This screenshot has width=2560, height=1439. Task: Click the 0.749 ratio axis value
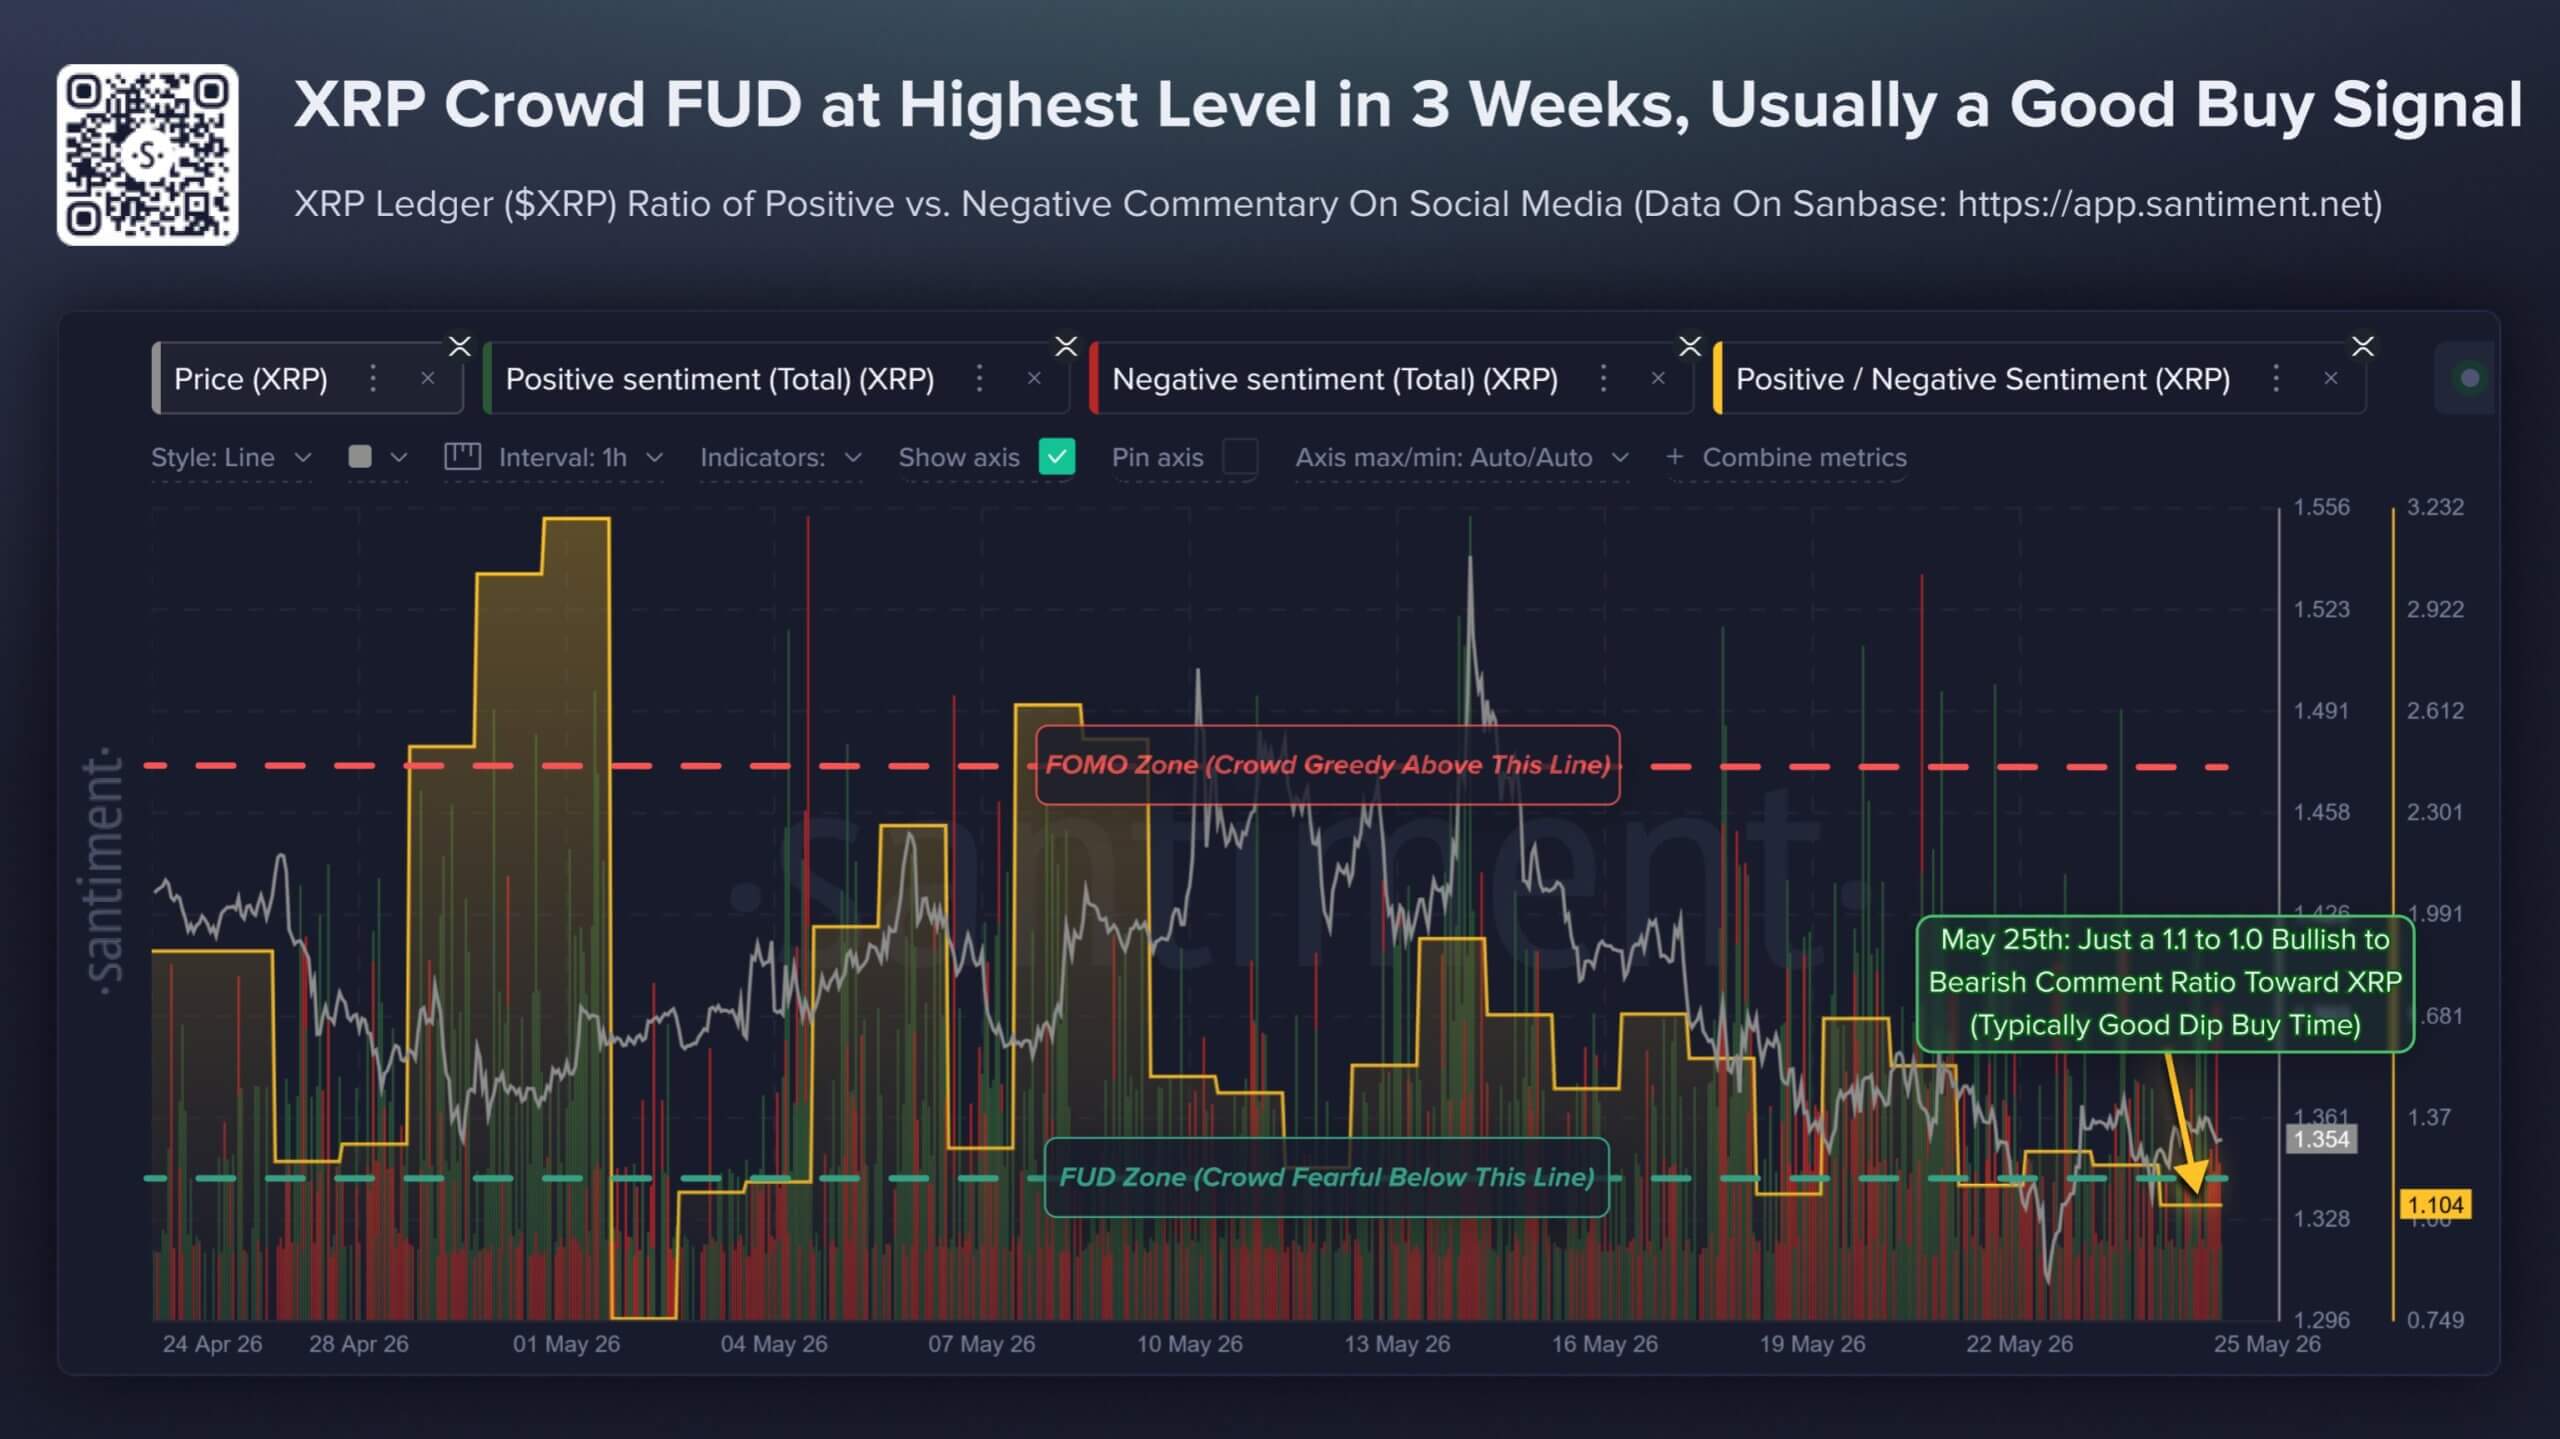[2435, 1320]
